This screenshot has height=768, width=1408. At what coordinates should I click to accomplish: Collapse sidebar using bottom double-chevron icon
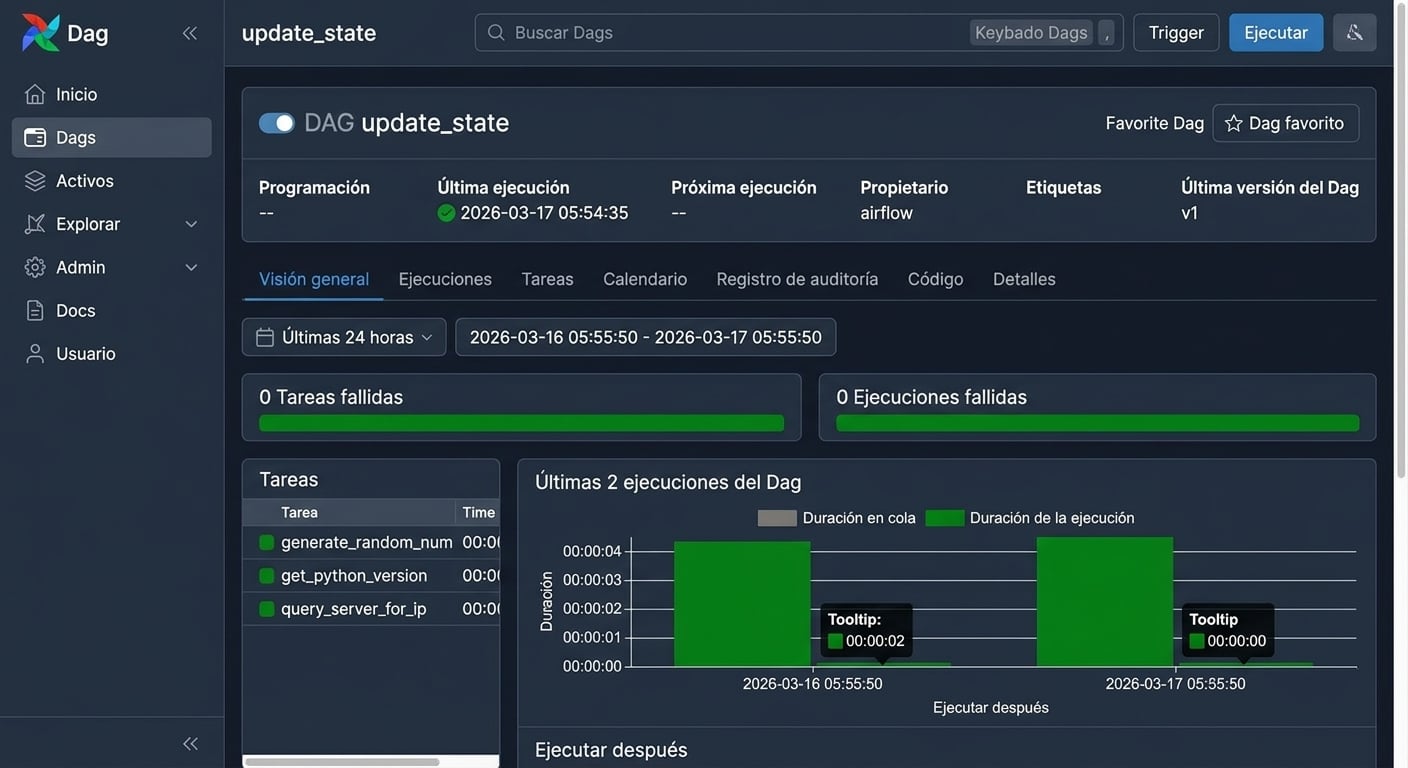pos(190,743)
